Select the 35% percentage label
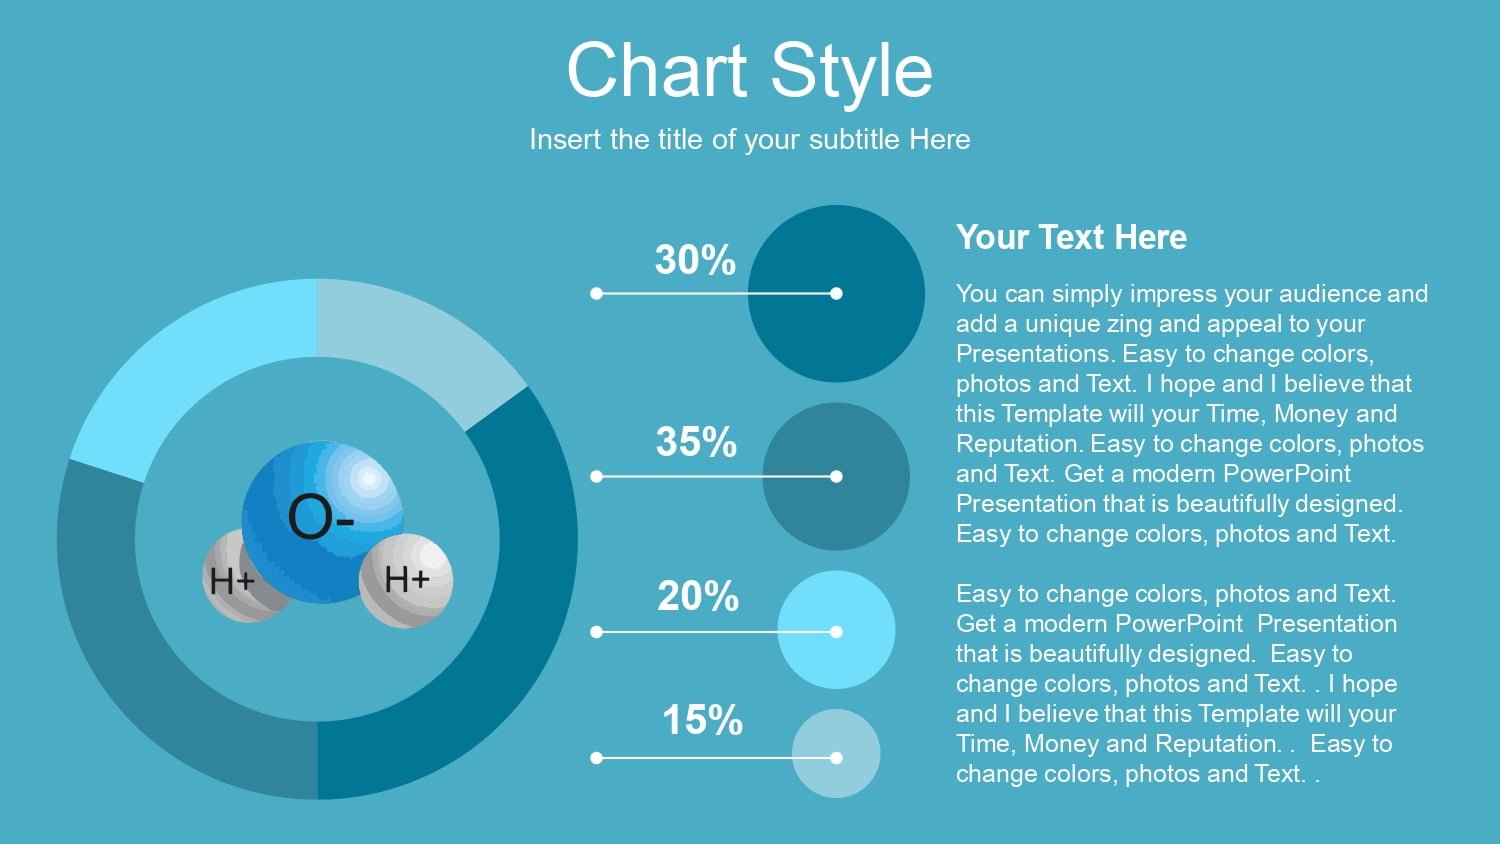This screenshot has width=1500, height=844. [x=696, y=442]
